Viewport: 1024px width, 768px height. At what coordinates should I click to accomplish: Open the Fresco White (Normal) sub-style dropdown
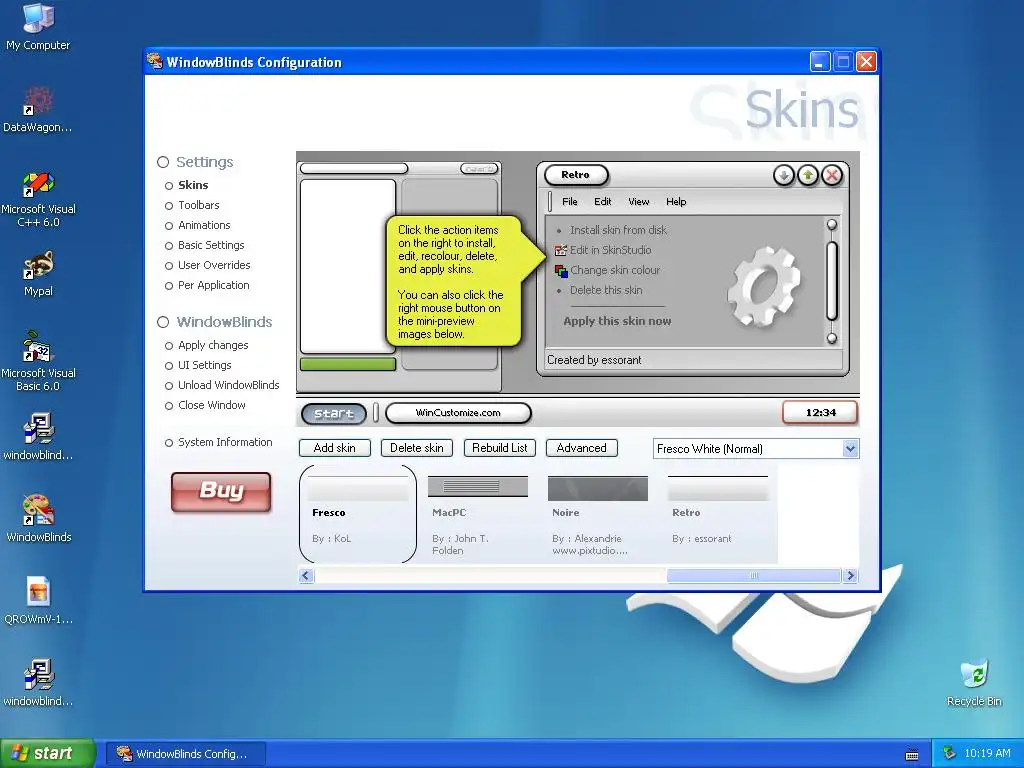(x=756, y=449)
